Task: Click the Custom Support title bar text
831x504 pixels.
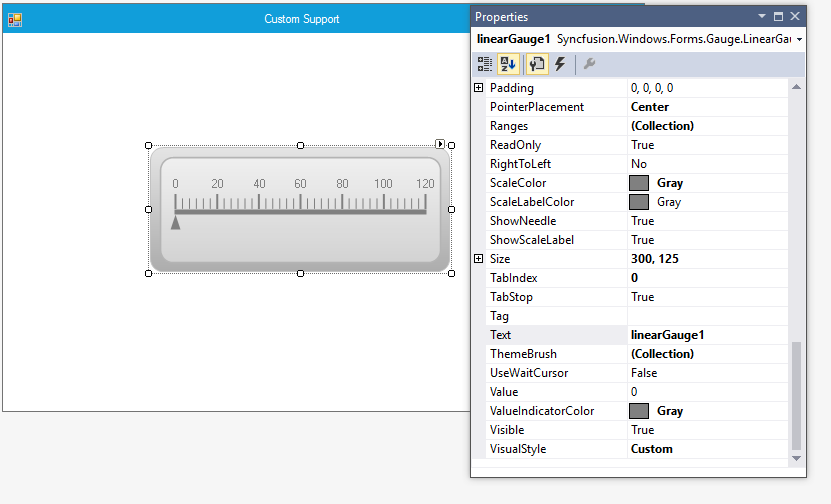Action: pos(302,19)
